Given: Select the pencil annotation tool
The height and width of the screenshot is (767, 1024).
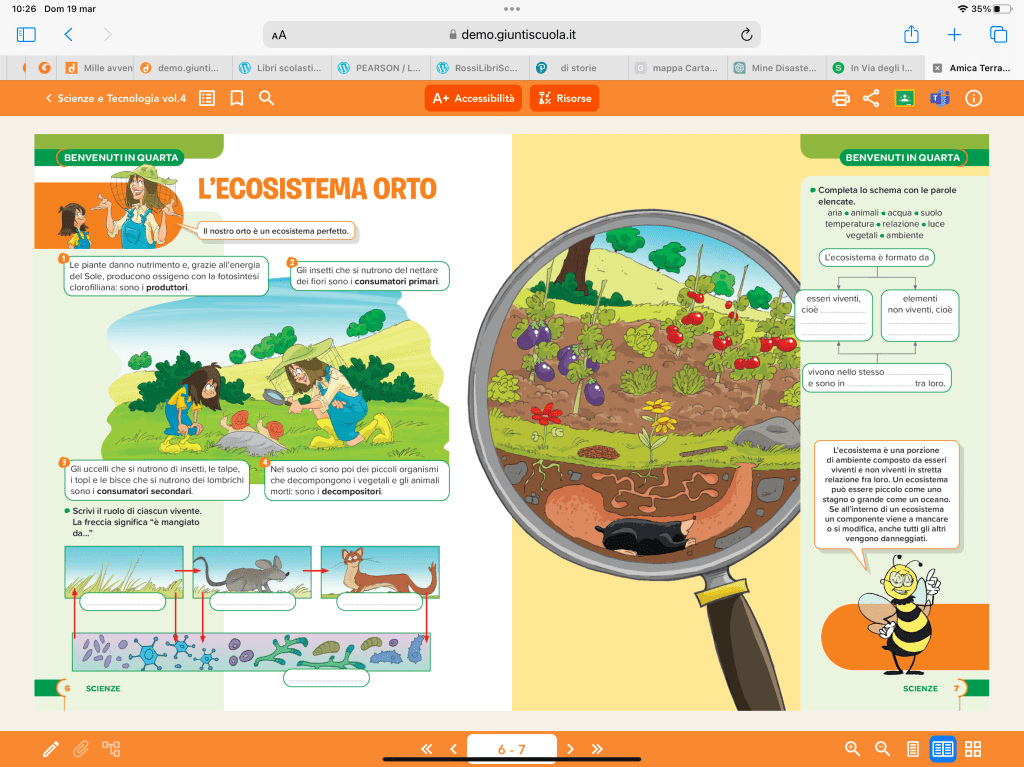Looking at the screenshot, I should tap(50, 748).
